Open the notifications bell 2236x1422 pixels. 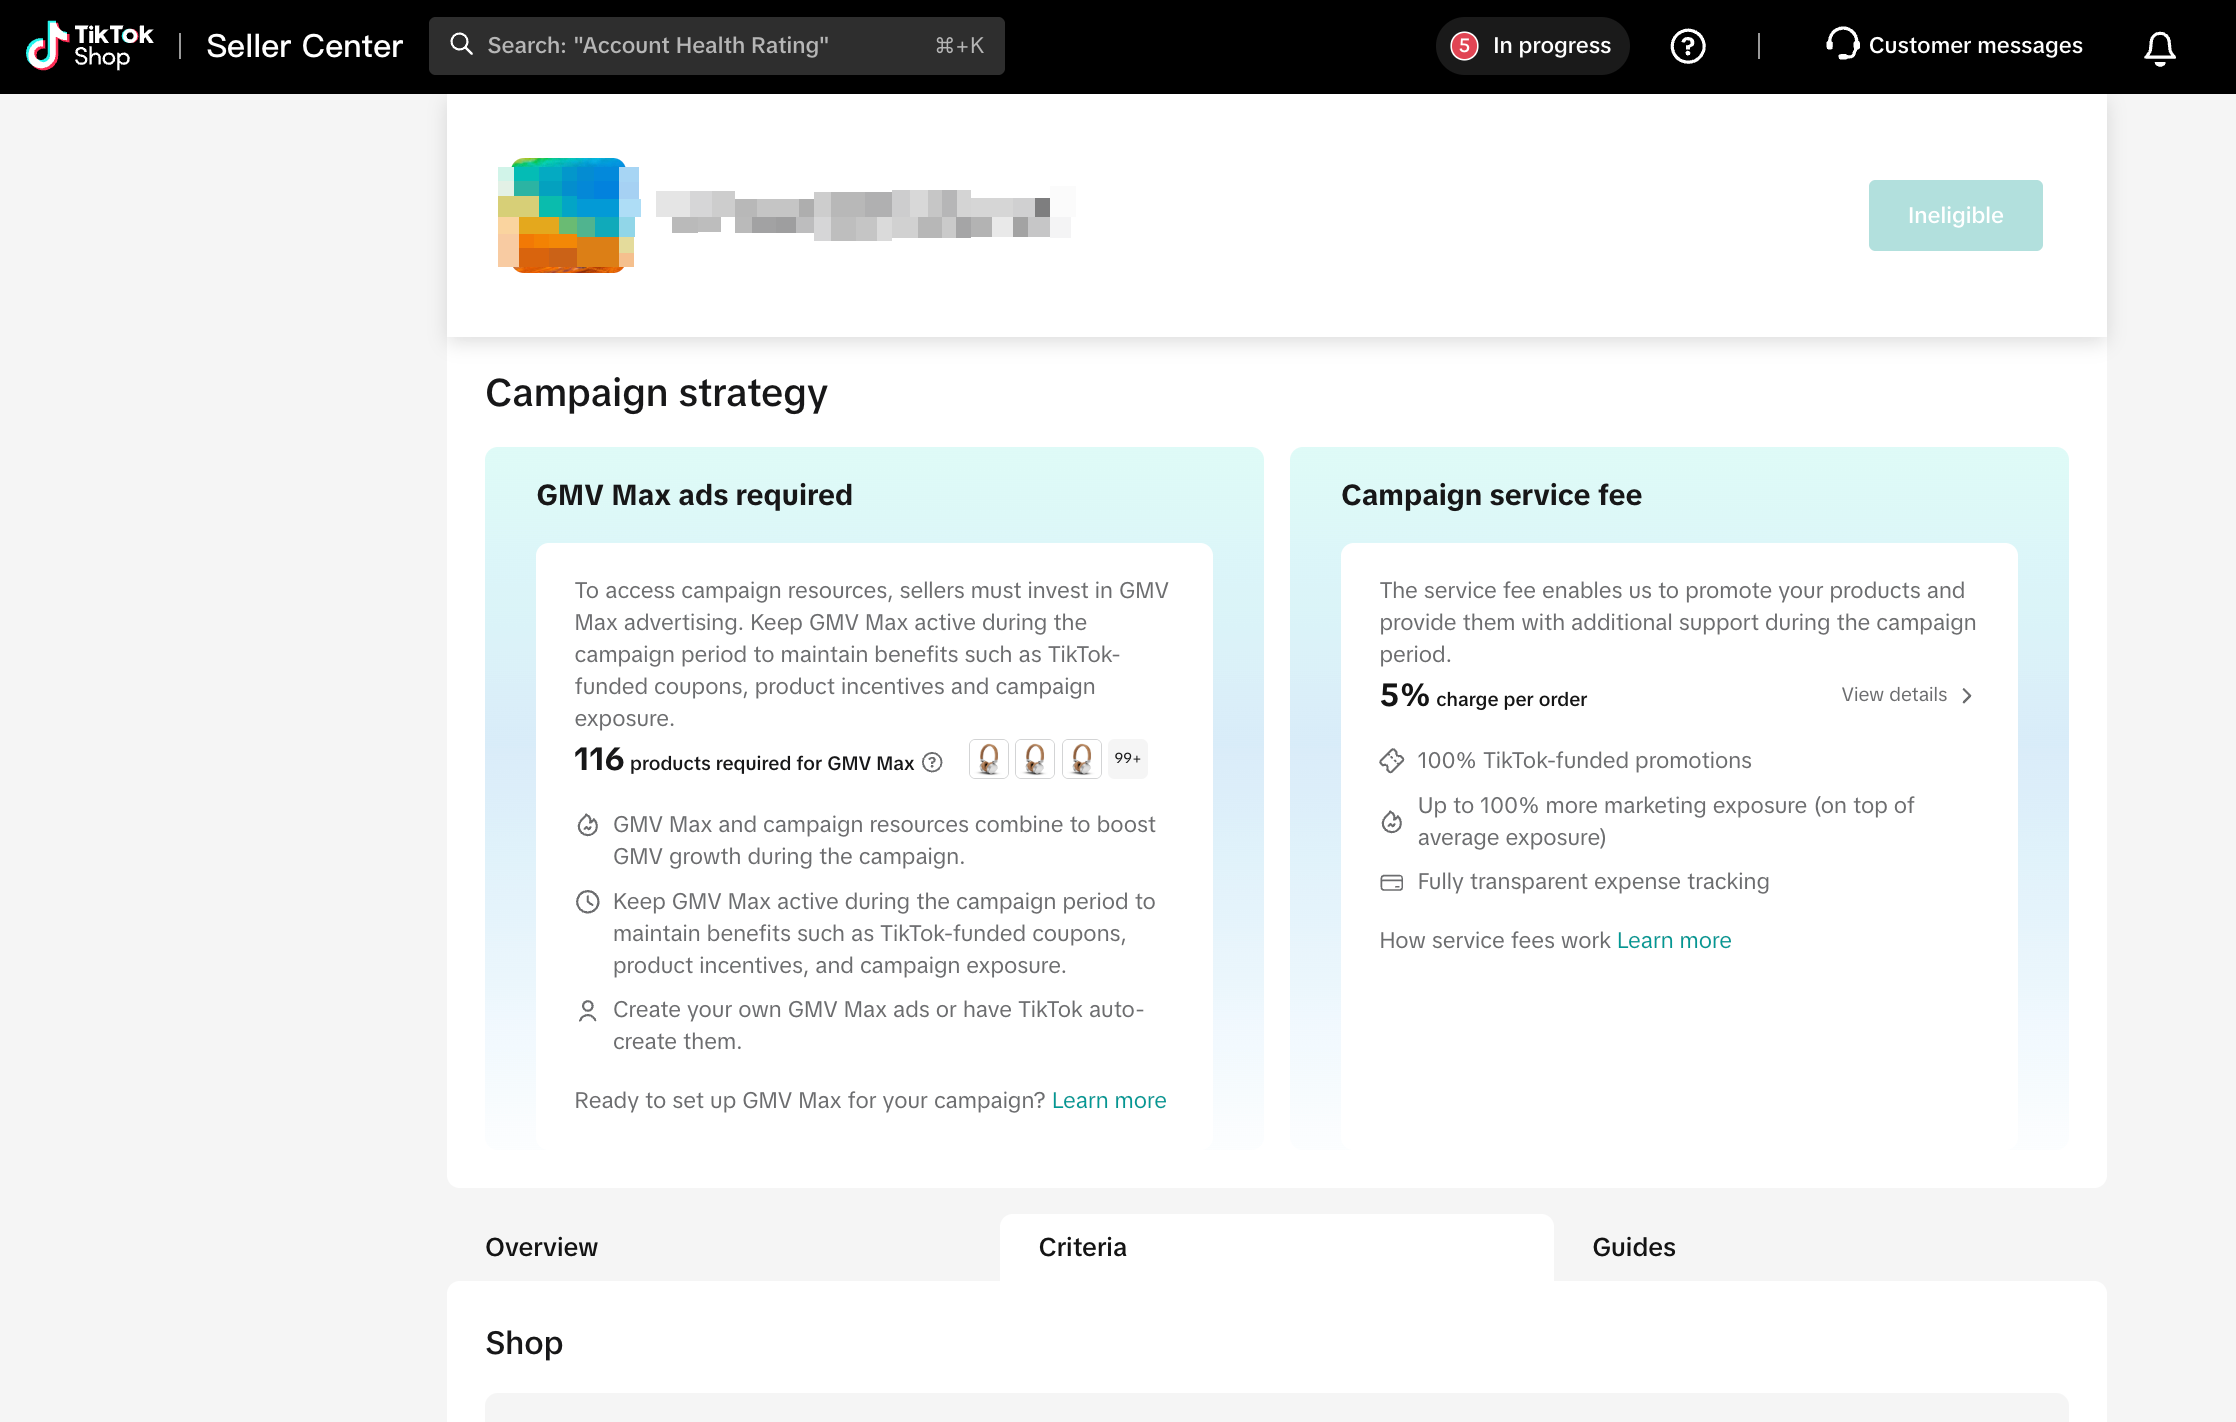(x=2159, y=47)
